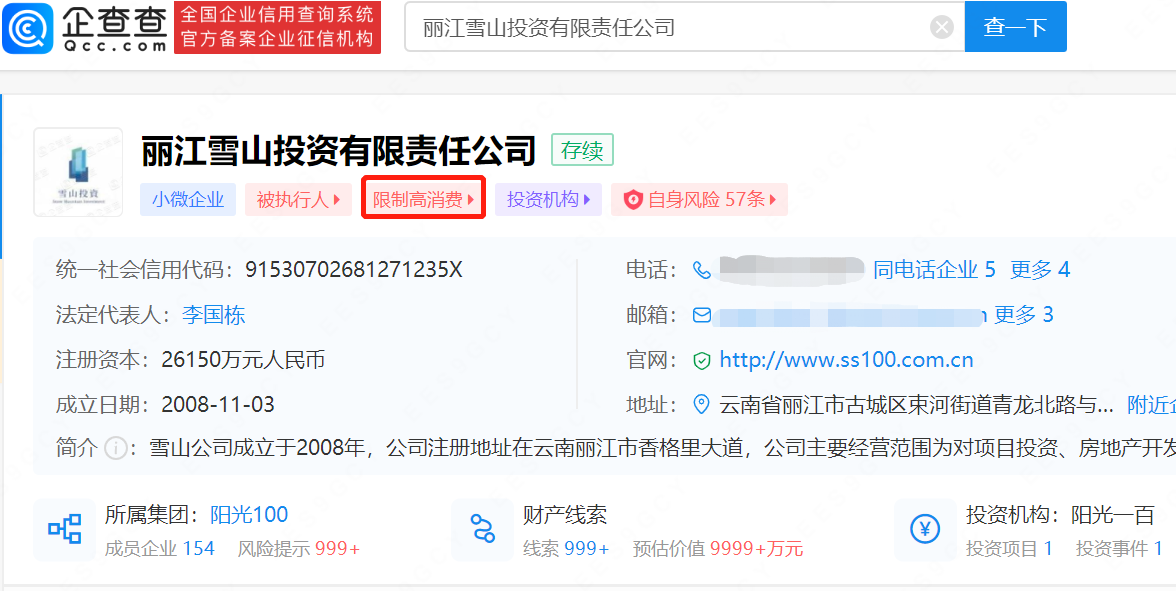
Task: Open 风险提示 999+ link
Action: point(298,549)
